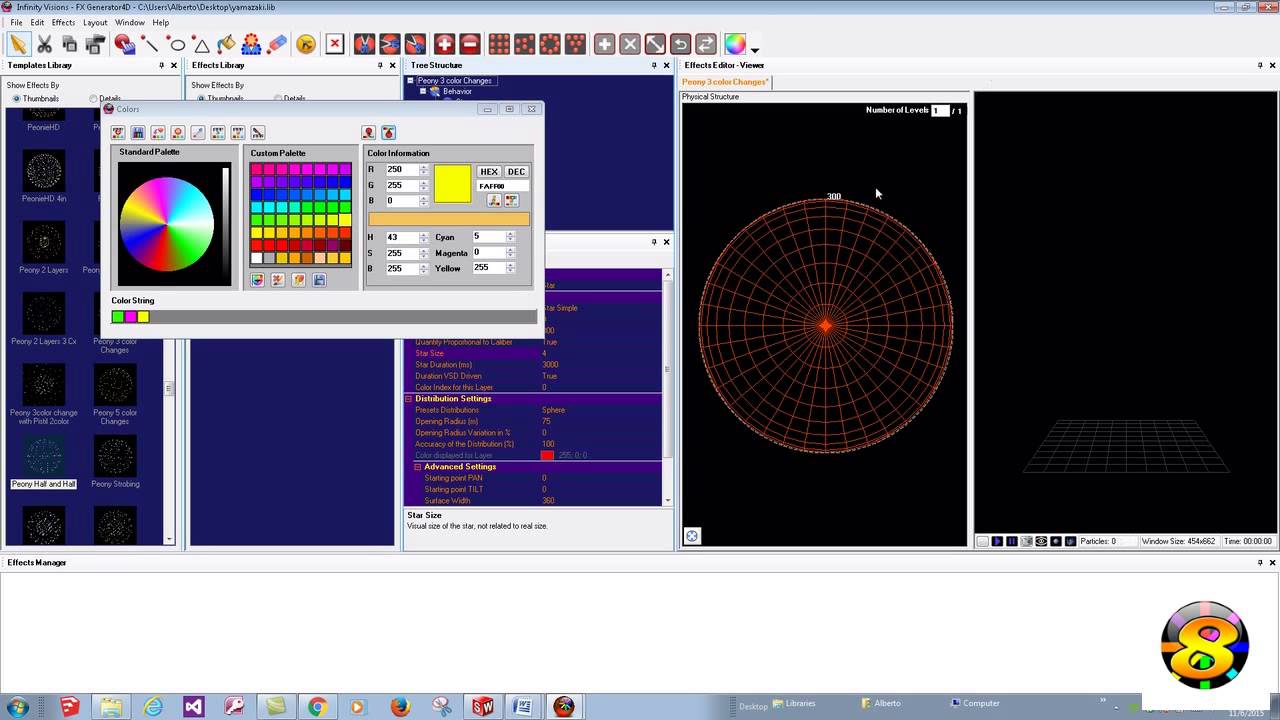Collapse the Distribution Settings section
The height and width of the screenshot is (720, 1280).
click(408, 399)
